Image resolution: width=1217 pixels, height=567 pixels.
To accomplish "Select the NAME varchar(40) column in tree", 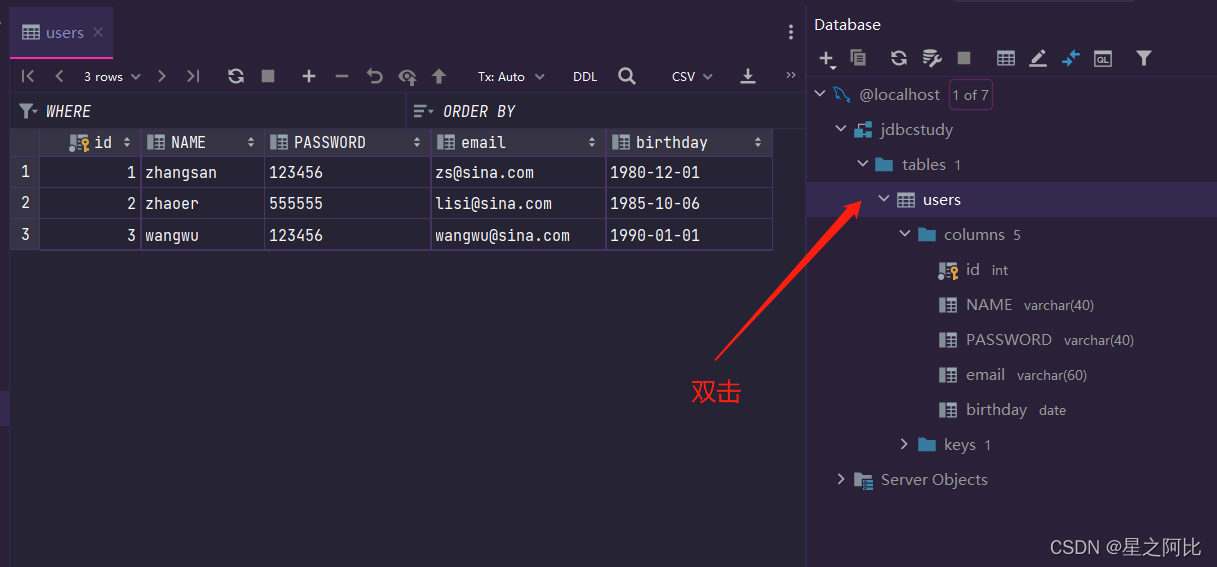I will (x=1015, y=304).
